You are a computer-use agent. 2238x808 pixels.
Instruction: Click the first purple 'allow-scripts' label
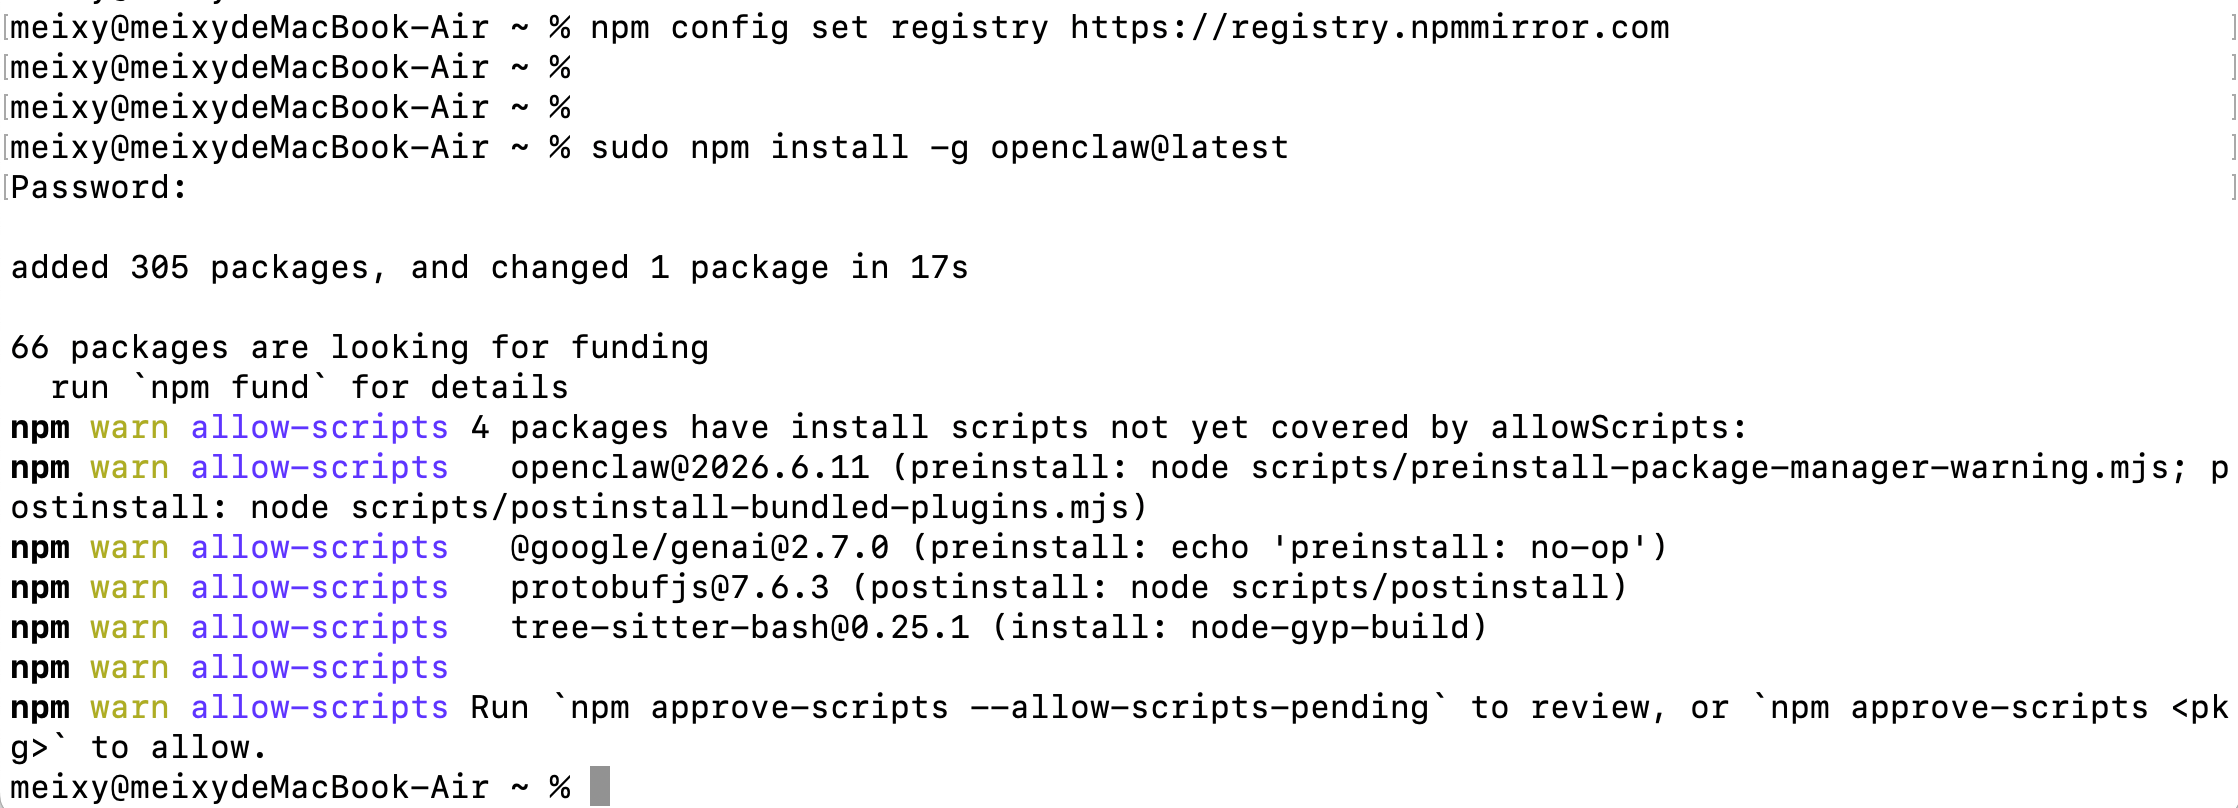click(319, 427)
